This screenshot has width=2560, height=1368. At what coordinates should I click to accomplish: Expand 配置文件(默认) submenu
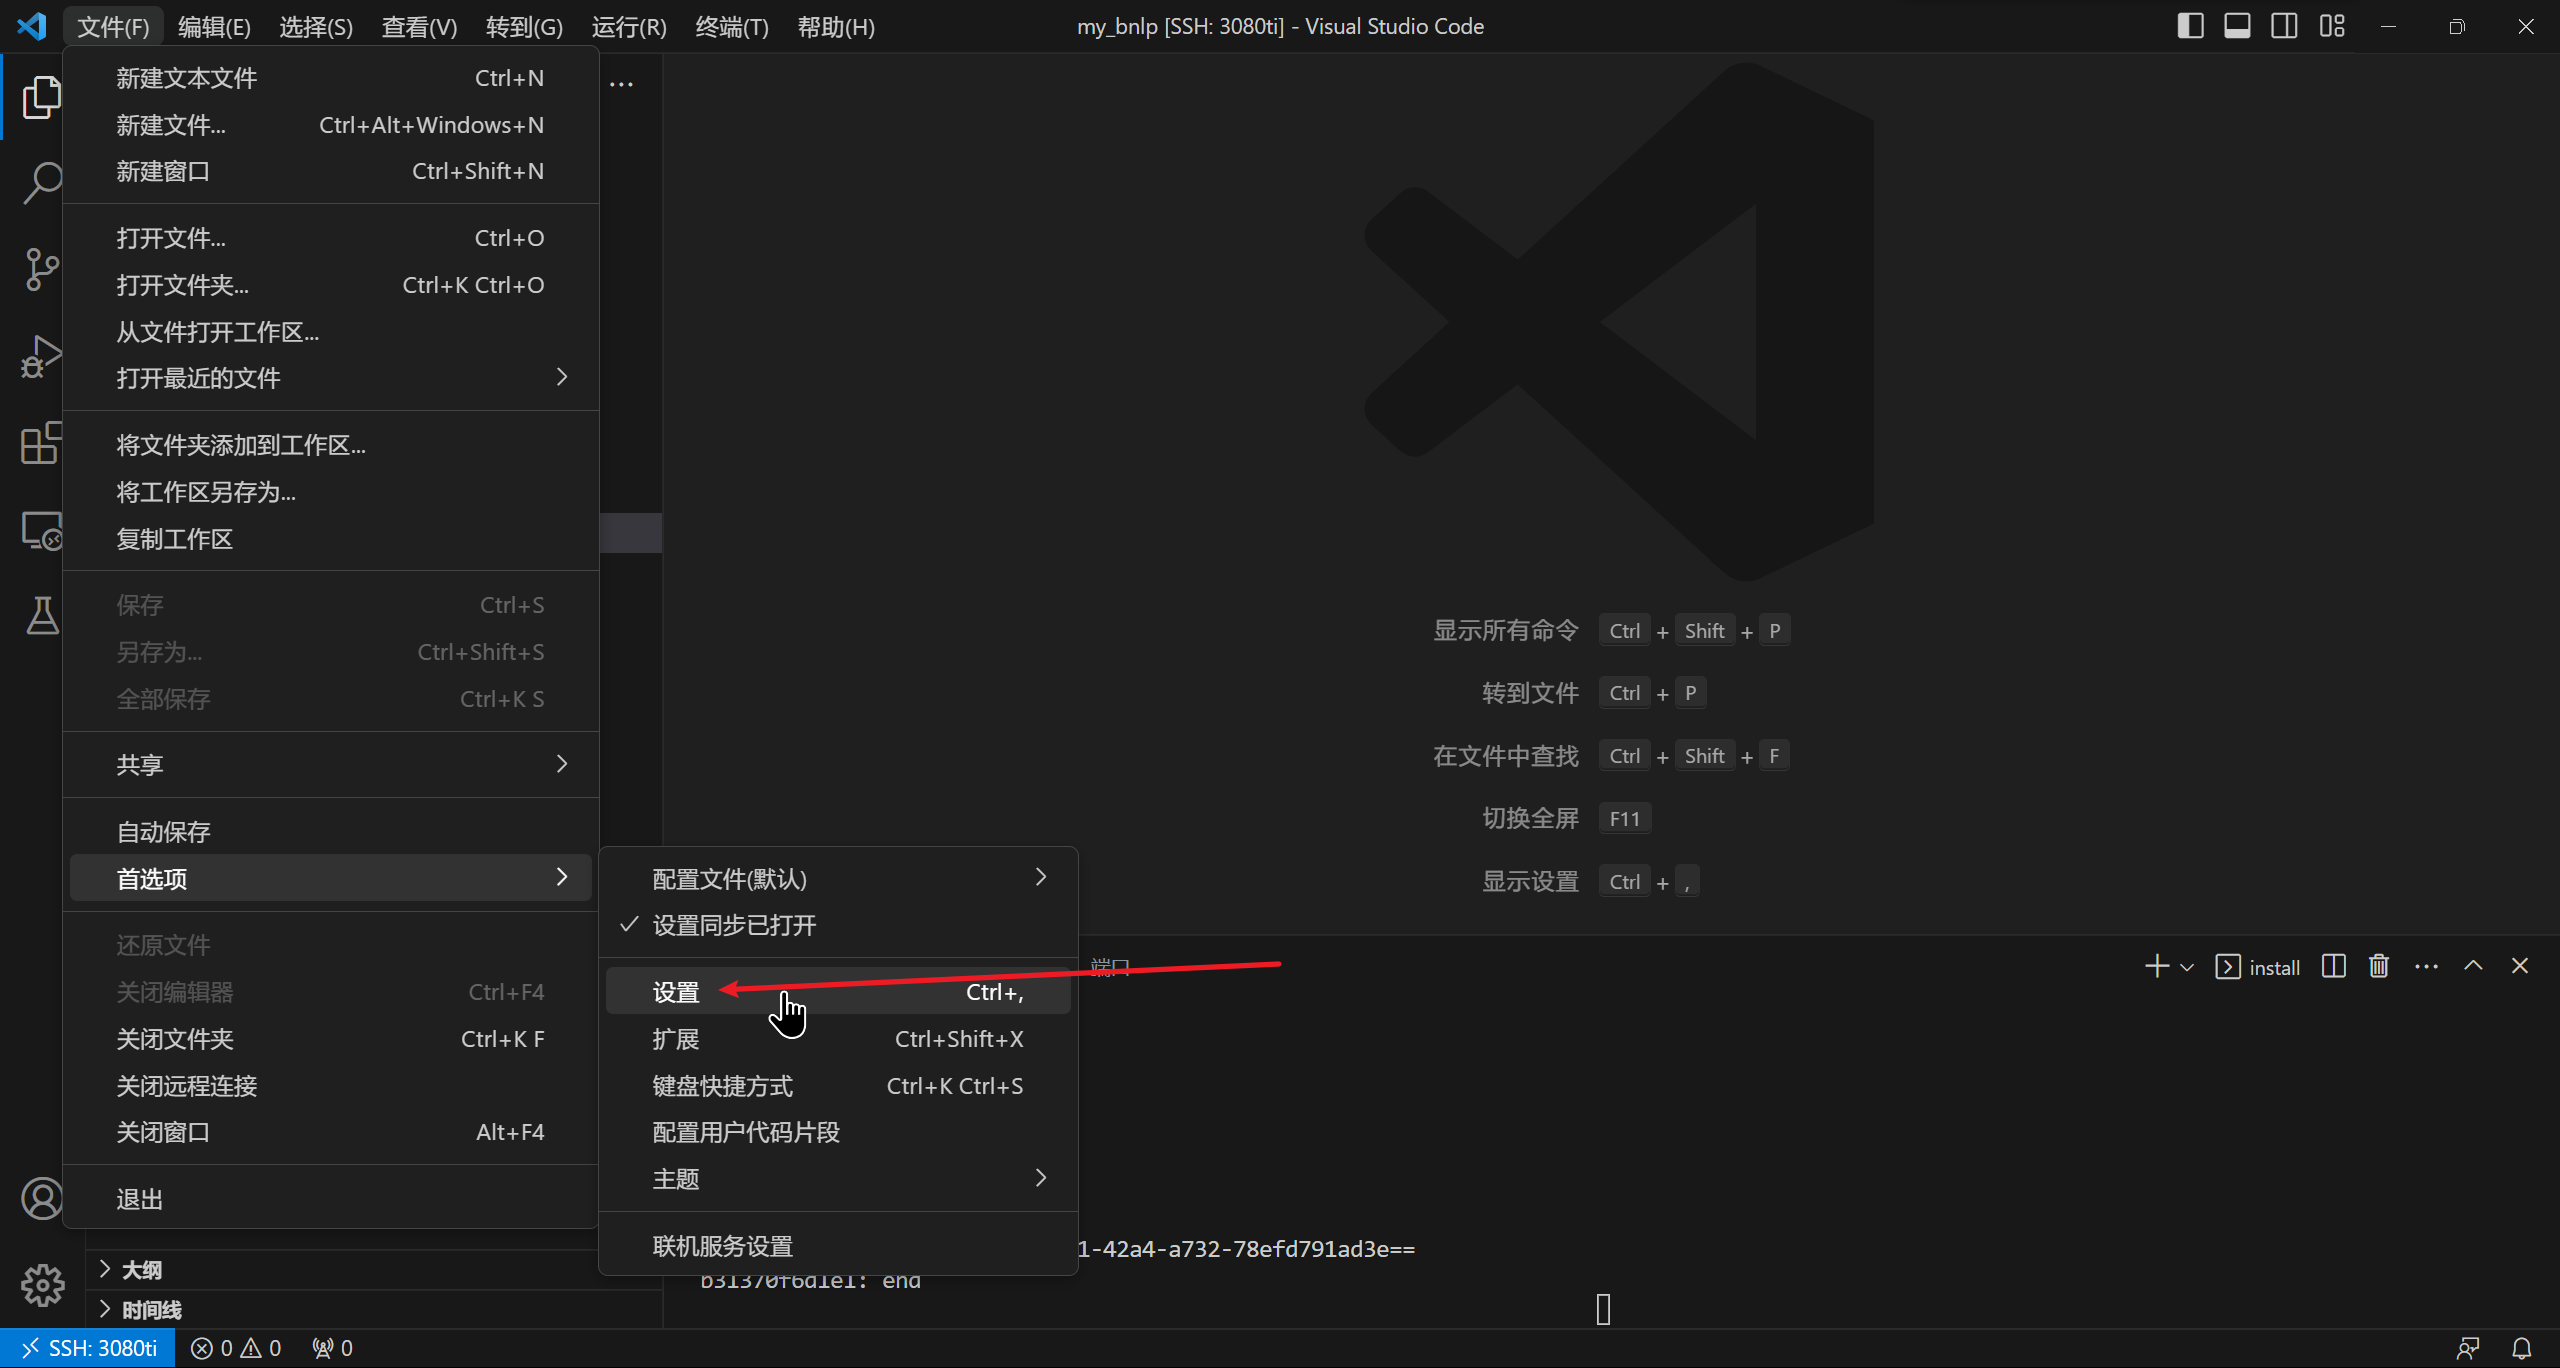(x=838, y=878)
